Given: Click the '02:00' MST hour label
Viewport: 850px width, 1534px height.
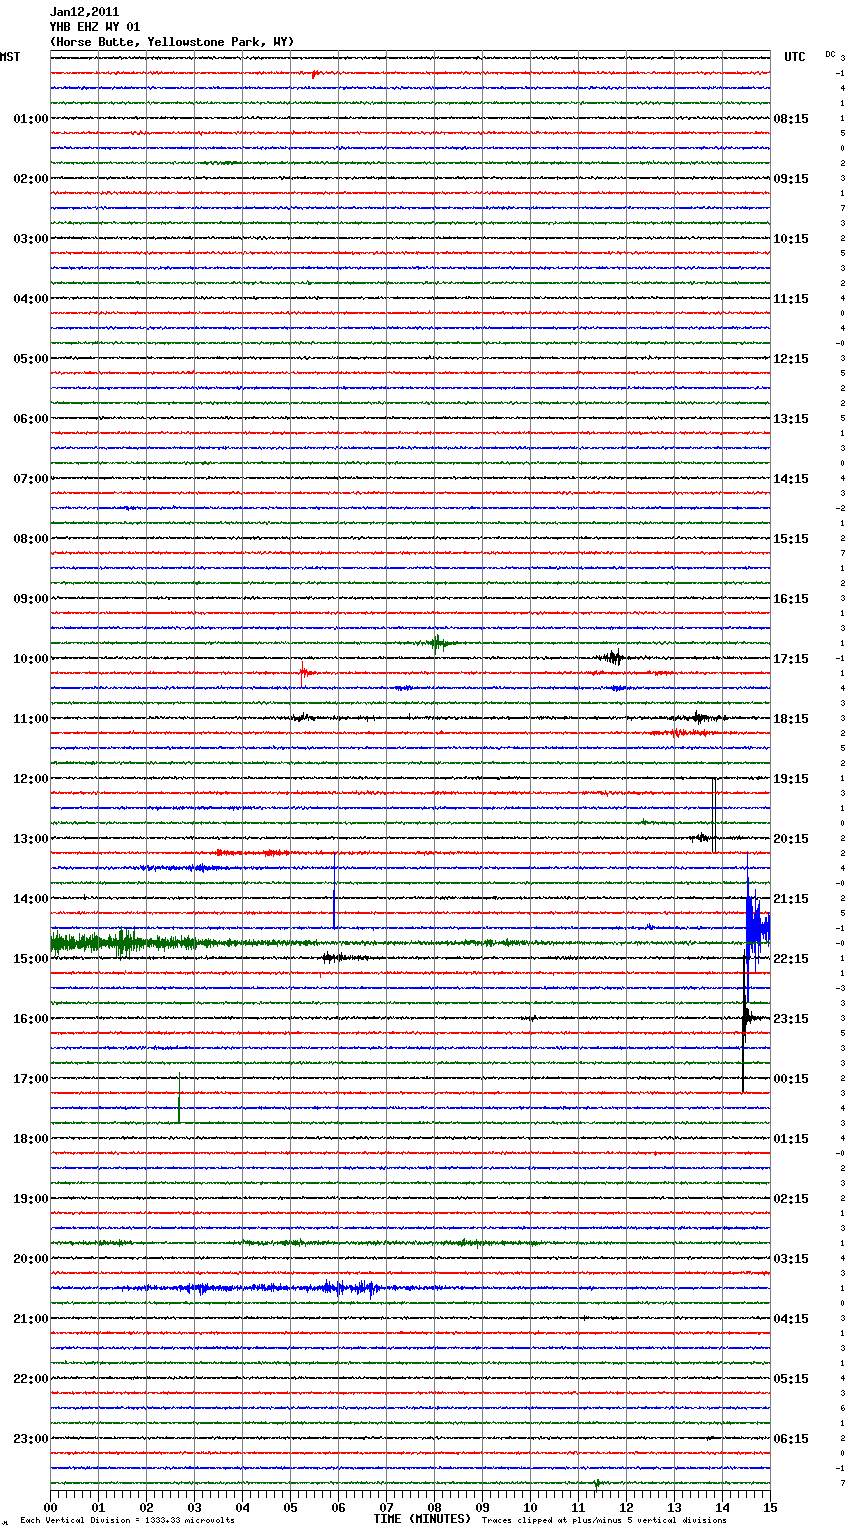Looking at the screenshot, I should [31, 179].
